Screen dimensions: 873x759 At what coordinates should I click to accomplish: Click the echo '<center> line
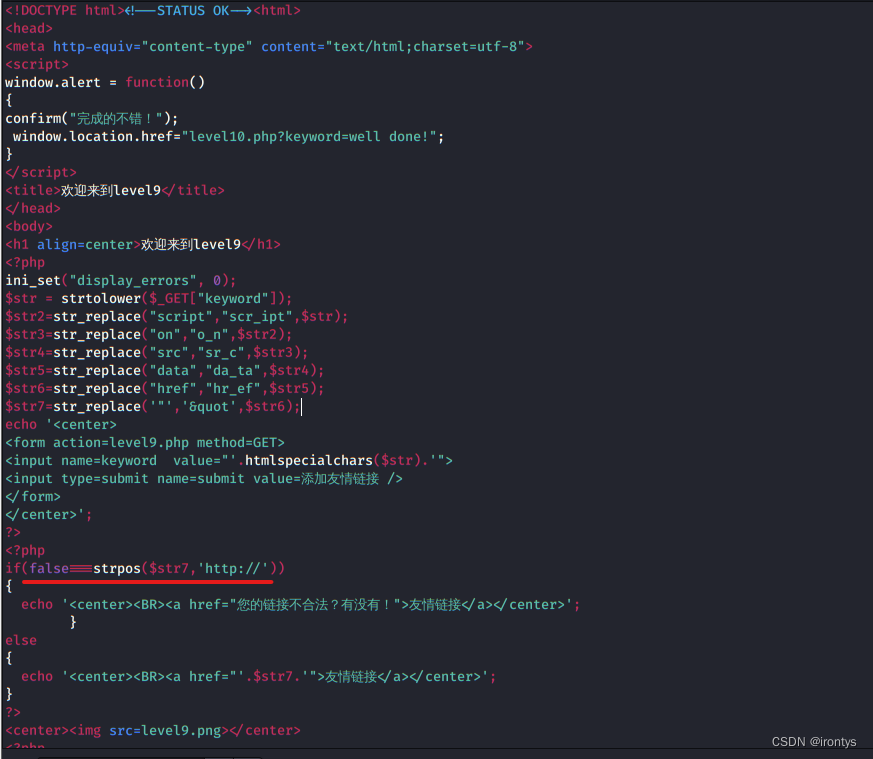(61, 424)
